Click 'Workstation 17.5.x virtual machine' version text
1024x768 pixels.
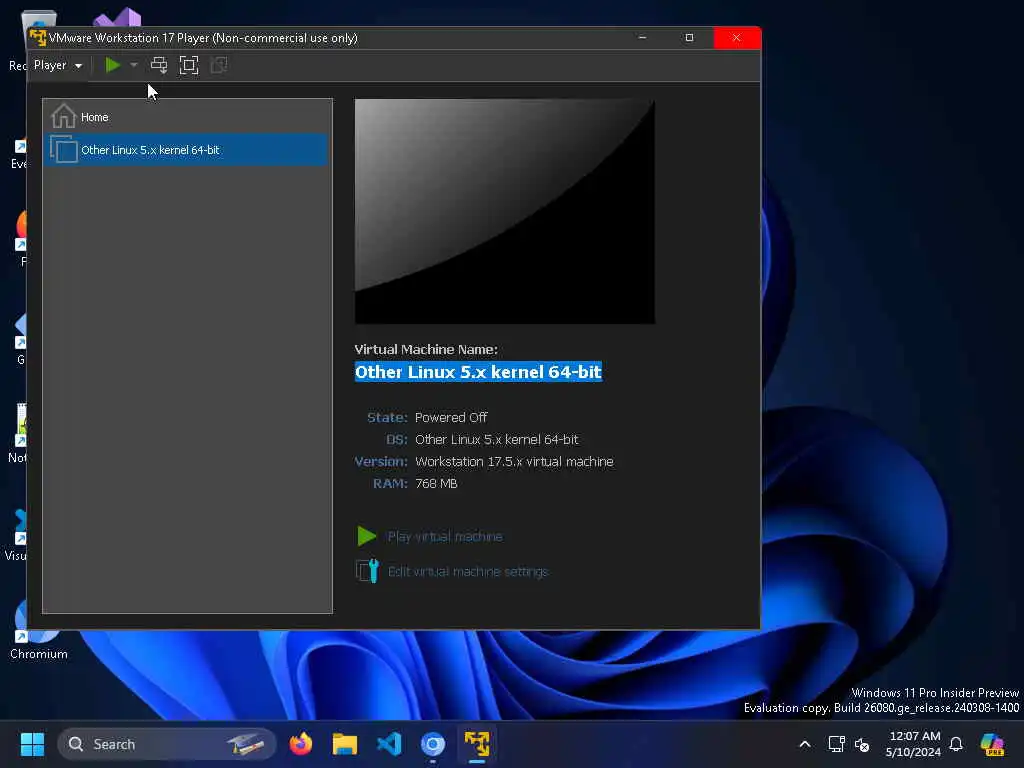514,462
